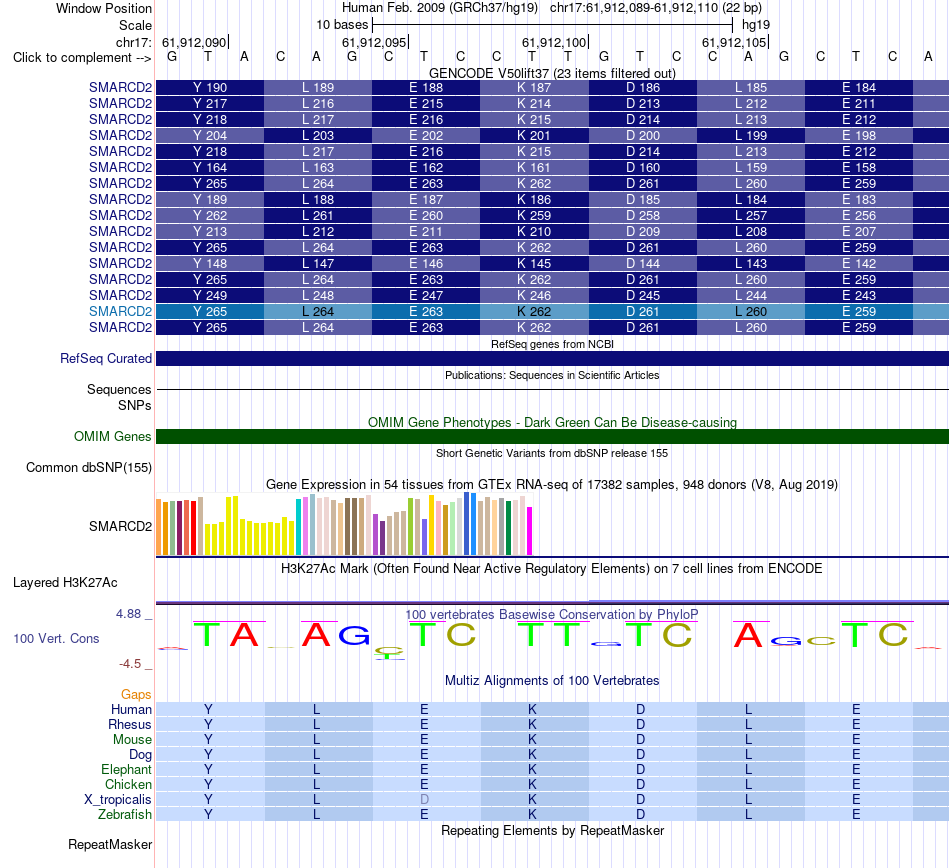This screenshot has width=950, height=868.
Task: Select the X_tropicalis species label
Action: (118, 800)
